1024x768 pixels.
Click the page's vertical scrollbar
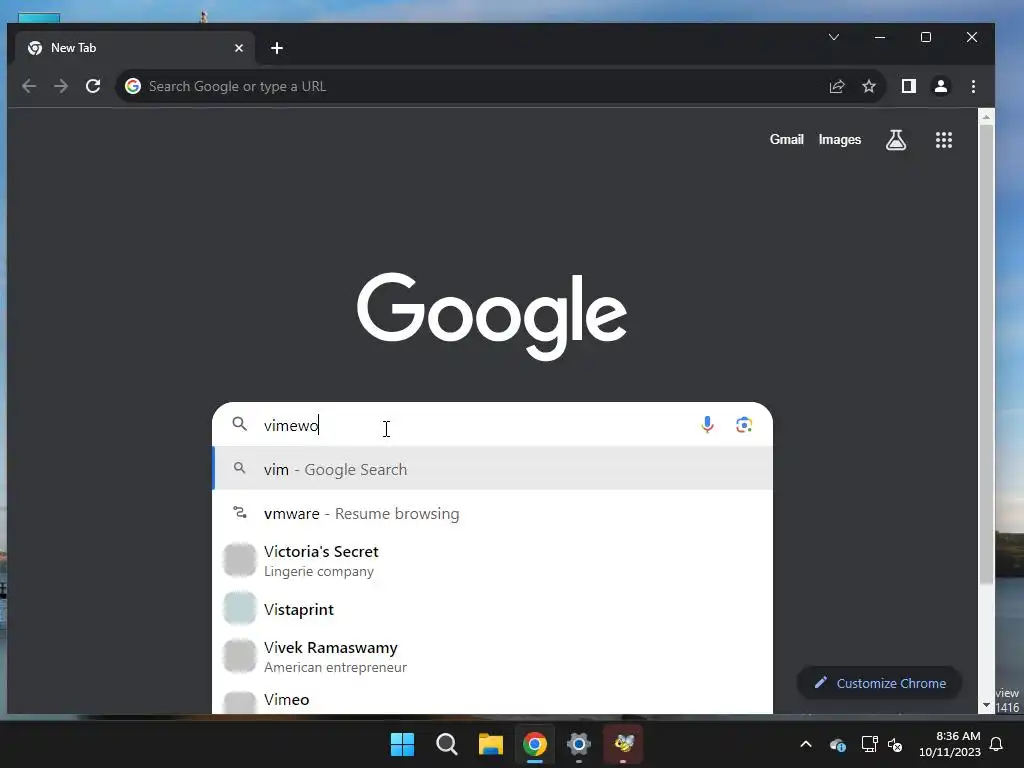(x=986, y=353)
